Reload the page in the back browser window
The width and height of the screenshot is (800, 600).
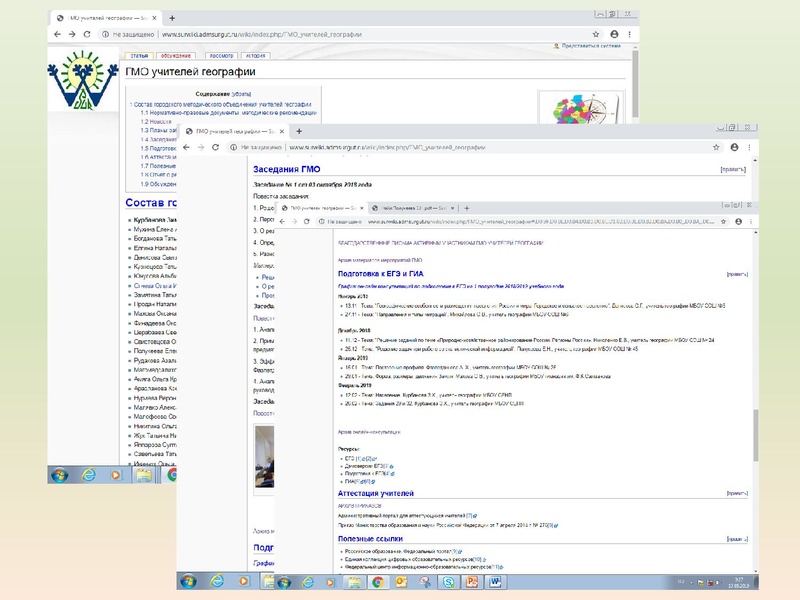coord(88,34)
